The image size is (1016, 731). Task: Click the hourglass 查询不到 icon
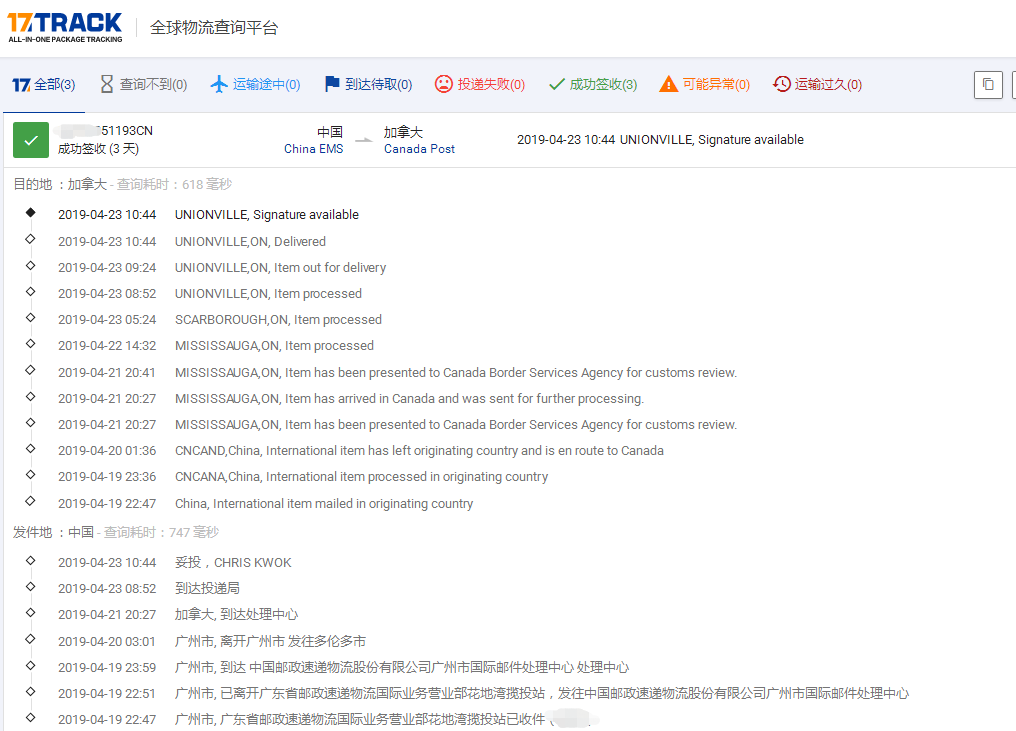tap(105, 84)
